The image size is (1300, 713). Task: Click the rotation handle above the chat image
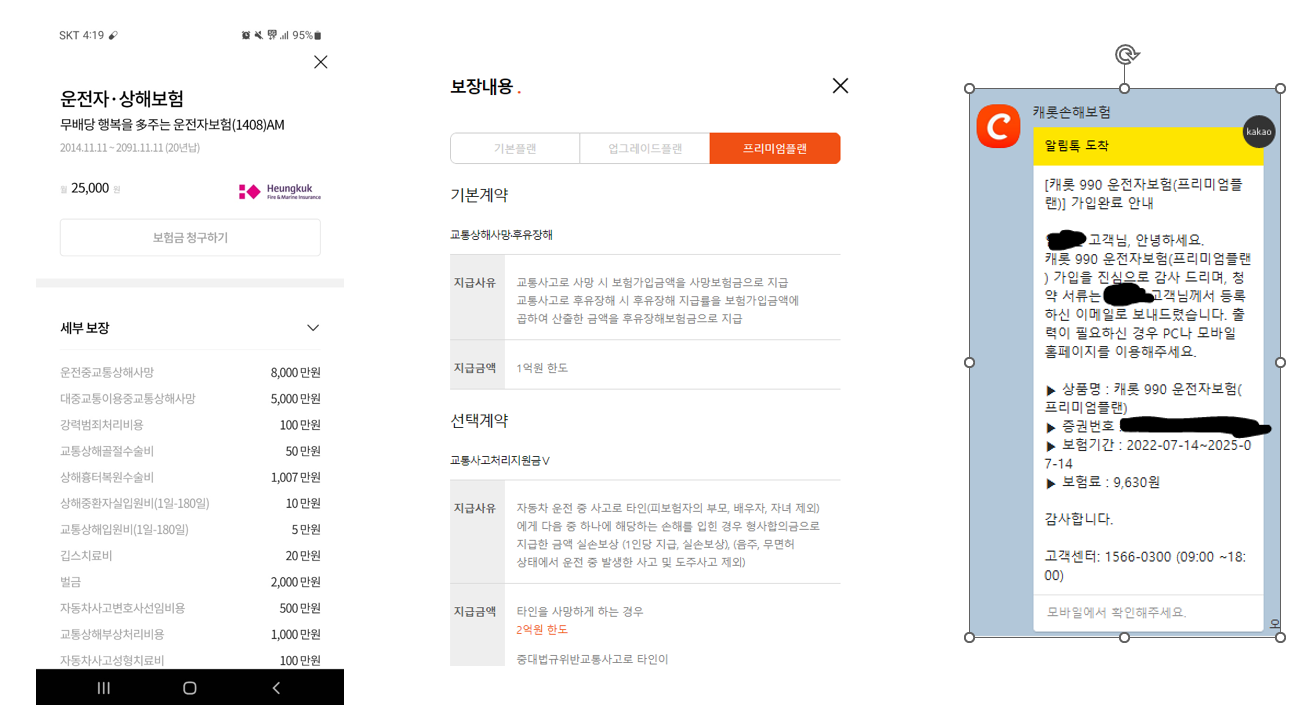pos(1125,54)
